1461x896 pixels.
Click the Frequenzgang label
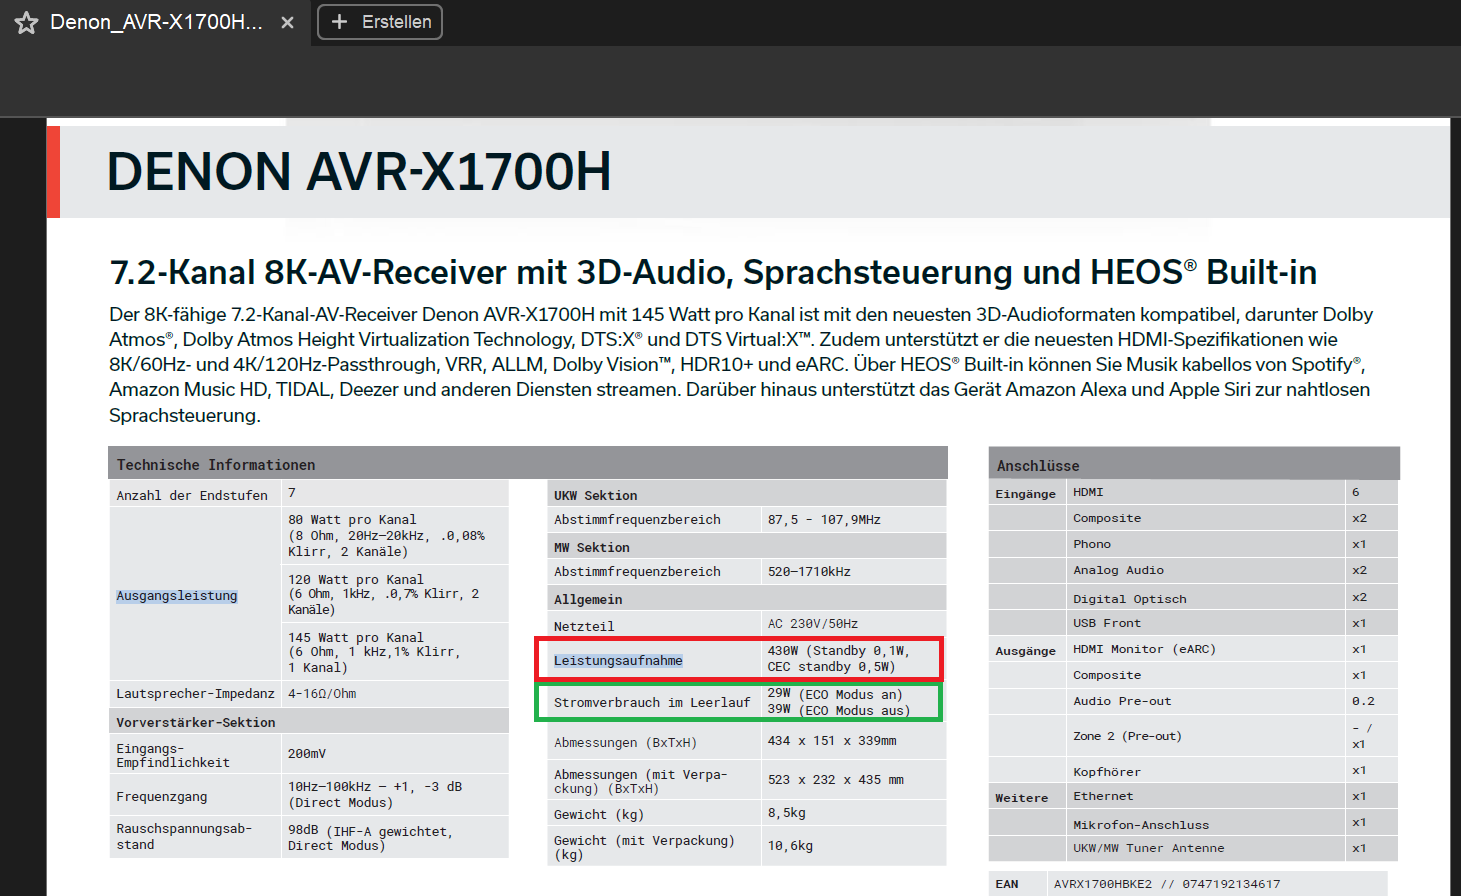tap(162, 797)
